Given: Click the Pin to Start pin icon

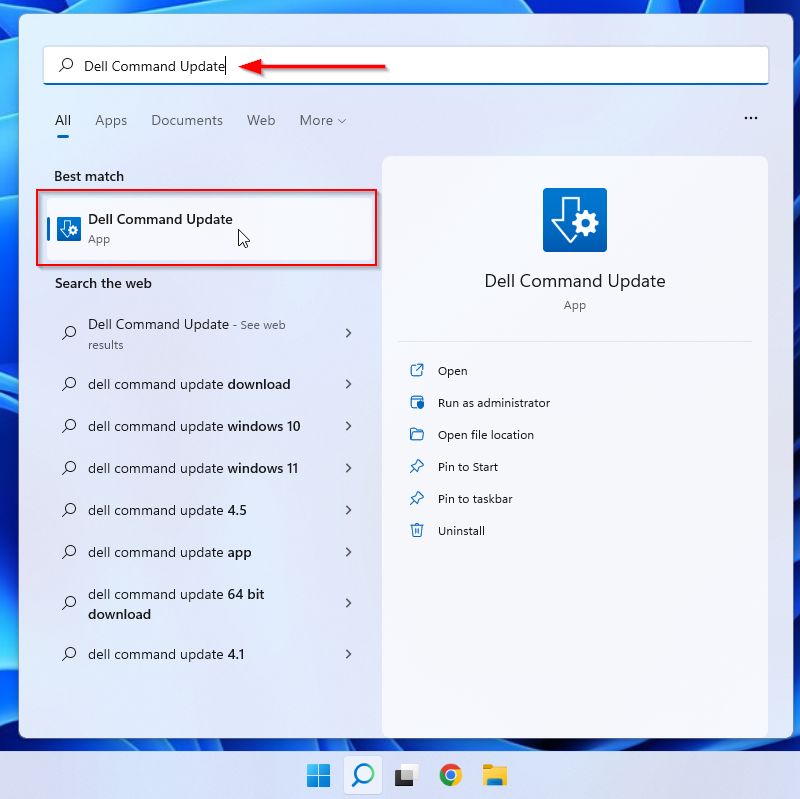Looking at the screenshot, I should 417,466.
